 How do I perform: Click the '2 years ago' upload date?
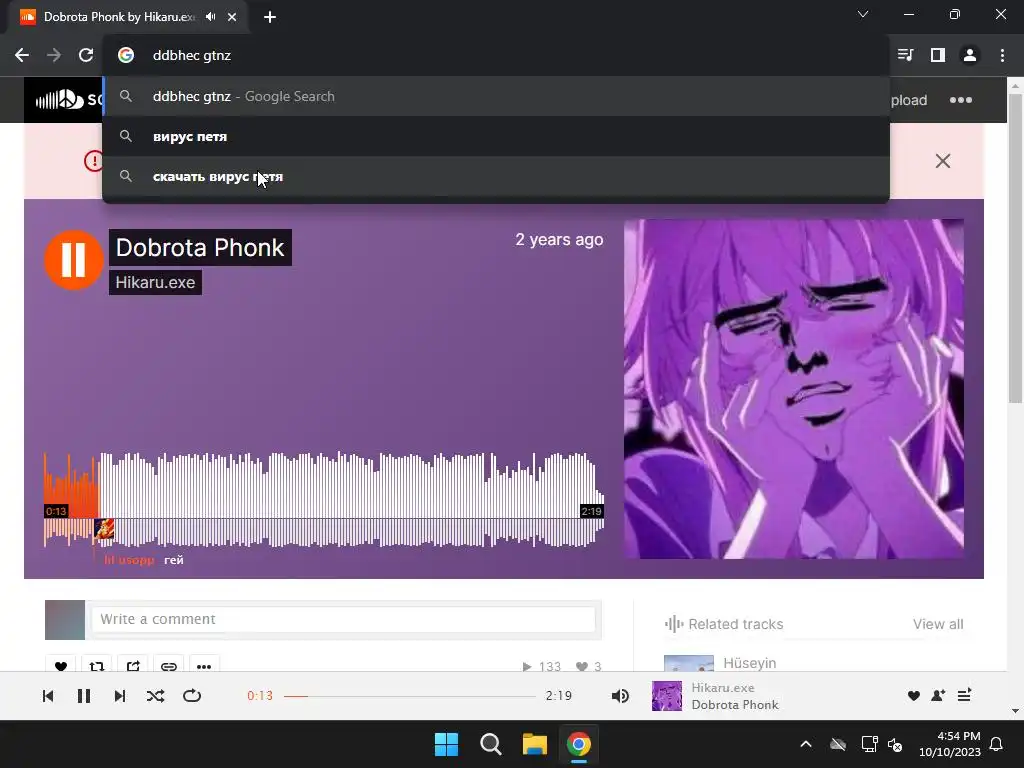(x=559, y=240)
